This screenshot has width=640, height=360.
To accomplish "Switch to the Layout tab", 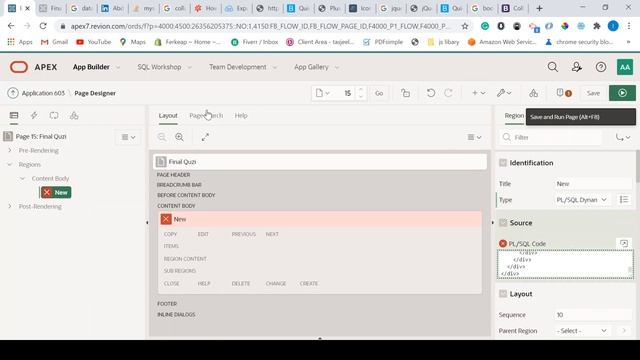I will (168, 116).
